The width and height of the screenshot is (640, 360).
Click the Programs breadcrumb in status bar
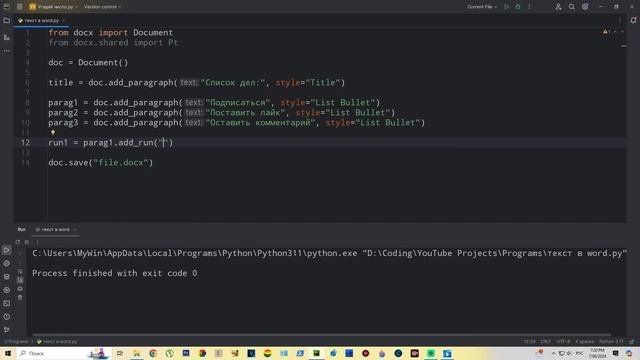17,342
